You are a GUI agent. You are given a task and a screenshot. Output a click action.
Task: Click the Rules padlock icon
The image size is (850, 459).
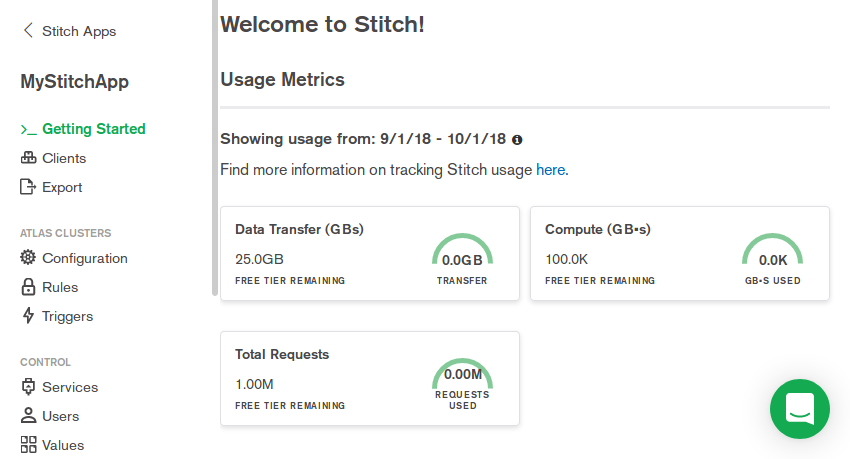pyautogui.click(x=28, y=287)
